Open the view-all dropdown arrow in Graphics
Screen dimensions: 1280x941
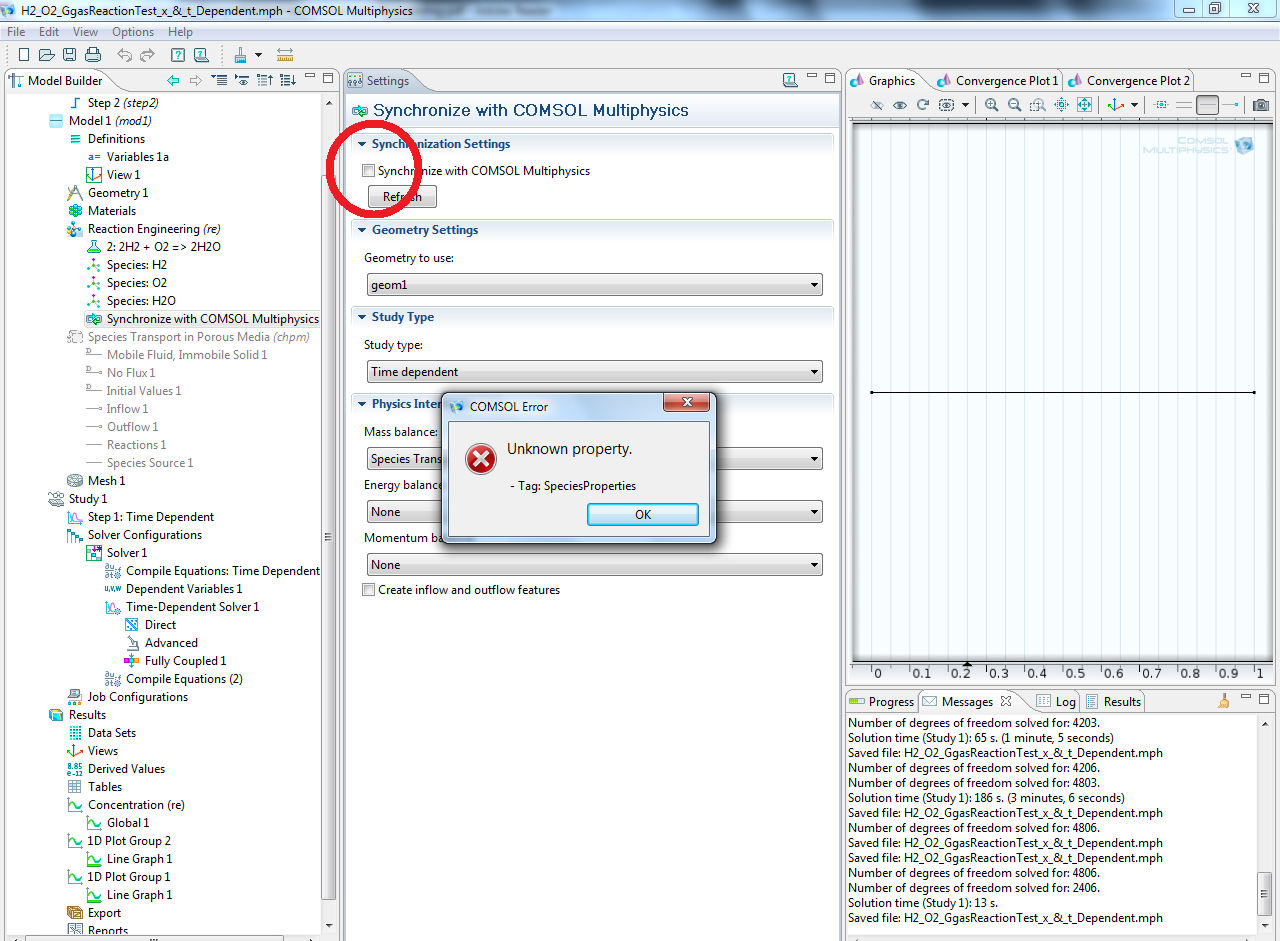965,105
